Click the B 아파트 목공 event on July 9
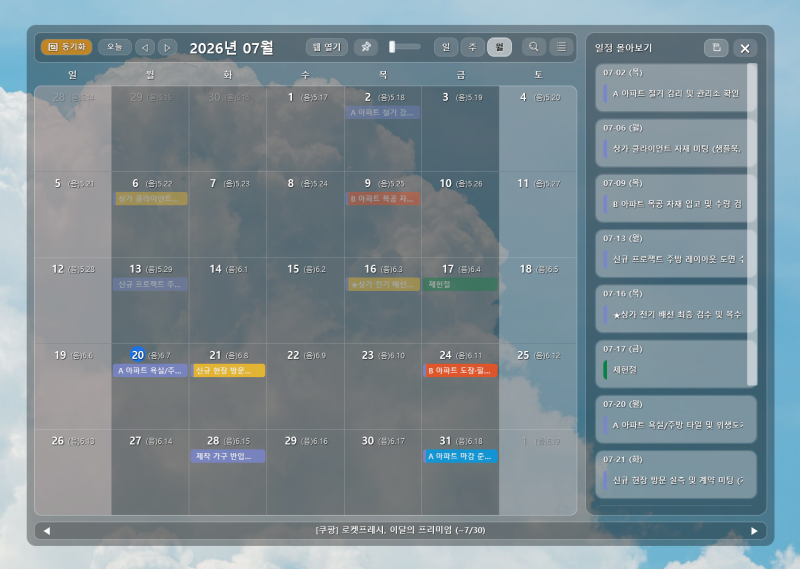Image resolution: width=800 pixels, height=569 pixels. [x=383, y=199]
